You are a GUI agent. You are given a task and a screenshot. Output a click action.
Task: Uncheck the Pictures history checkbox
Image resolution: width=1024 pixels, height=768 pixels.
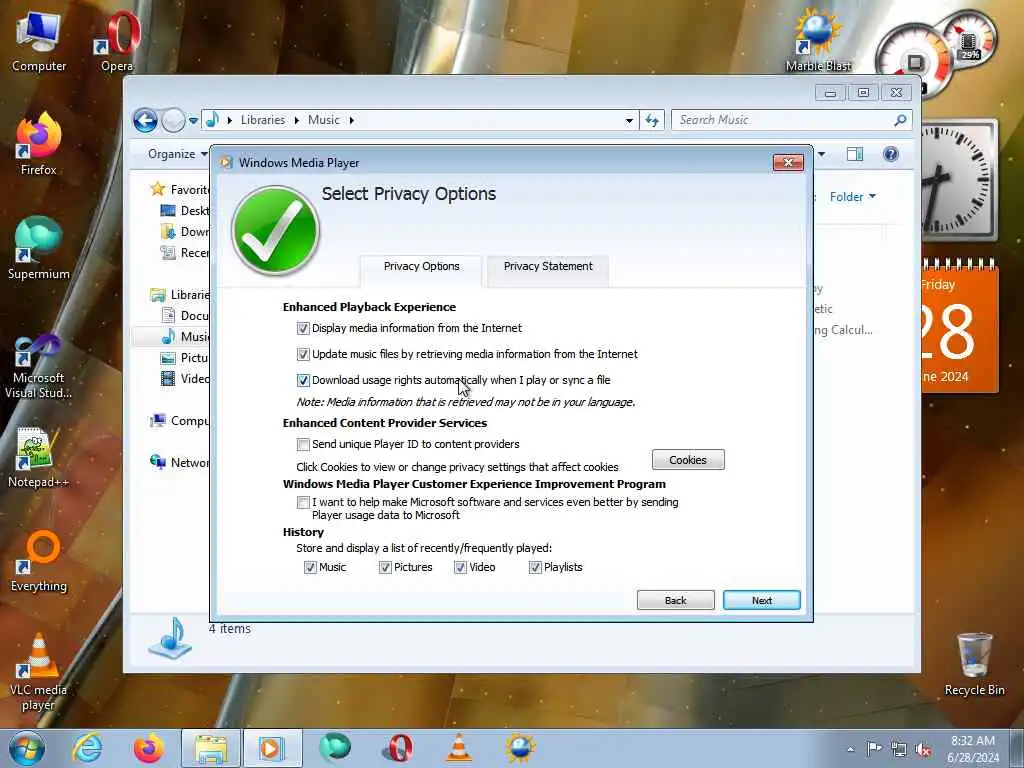(385, 568)
